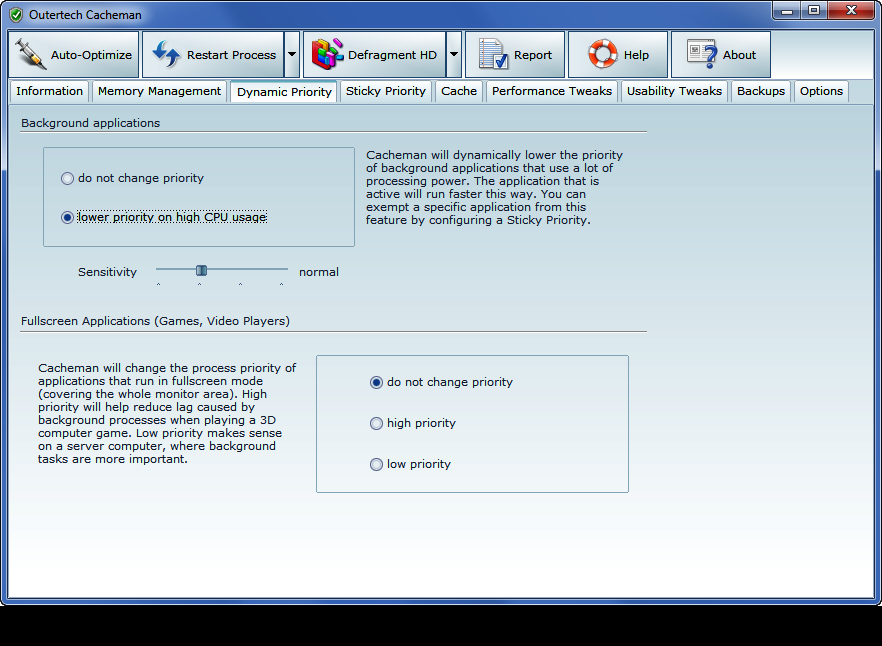The height and width of the screenshot is (646, 882).
Task: Select the Dynamic Priority tab
Action: (284, 92)
